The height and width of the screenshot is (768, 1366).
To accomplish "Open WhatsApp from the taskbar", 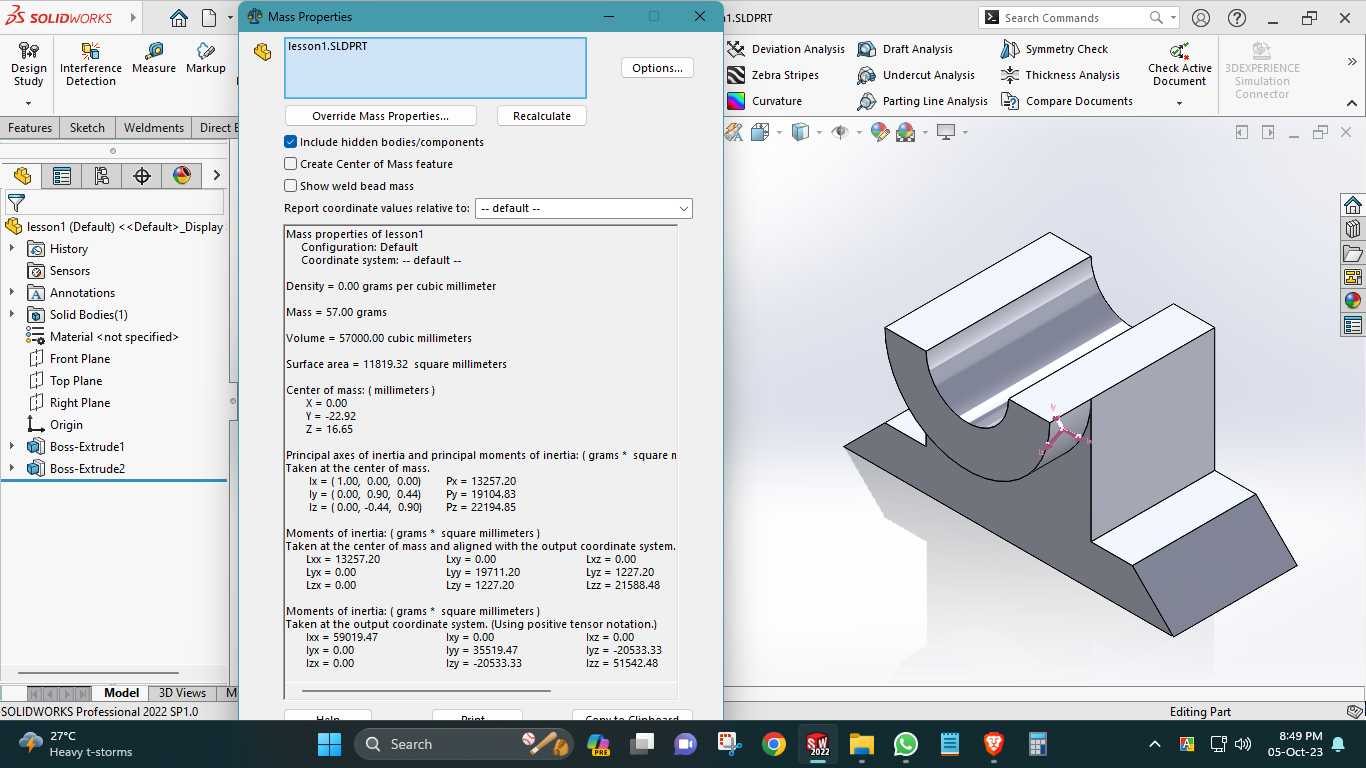I will [906, 744].
